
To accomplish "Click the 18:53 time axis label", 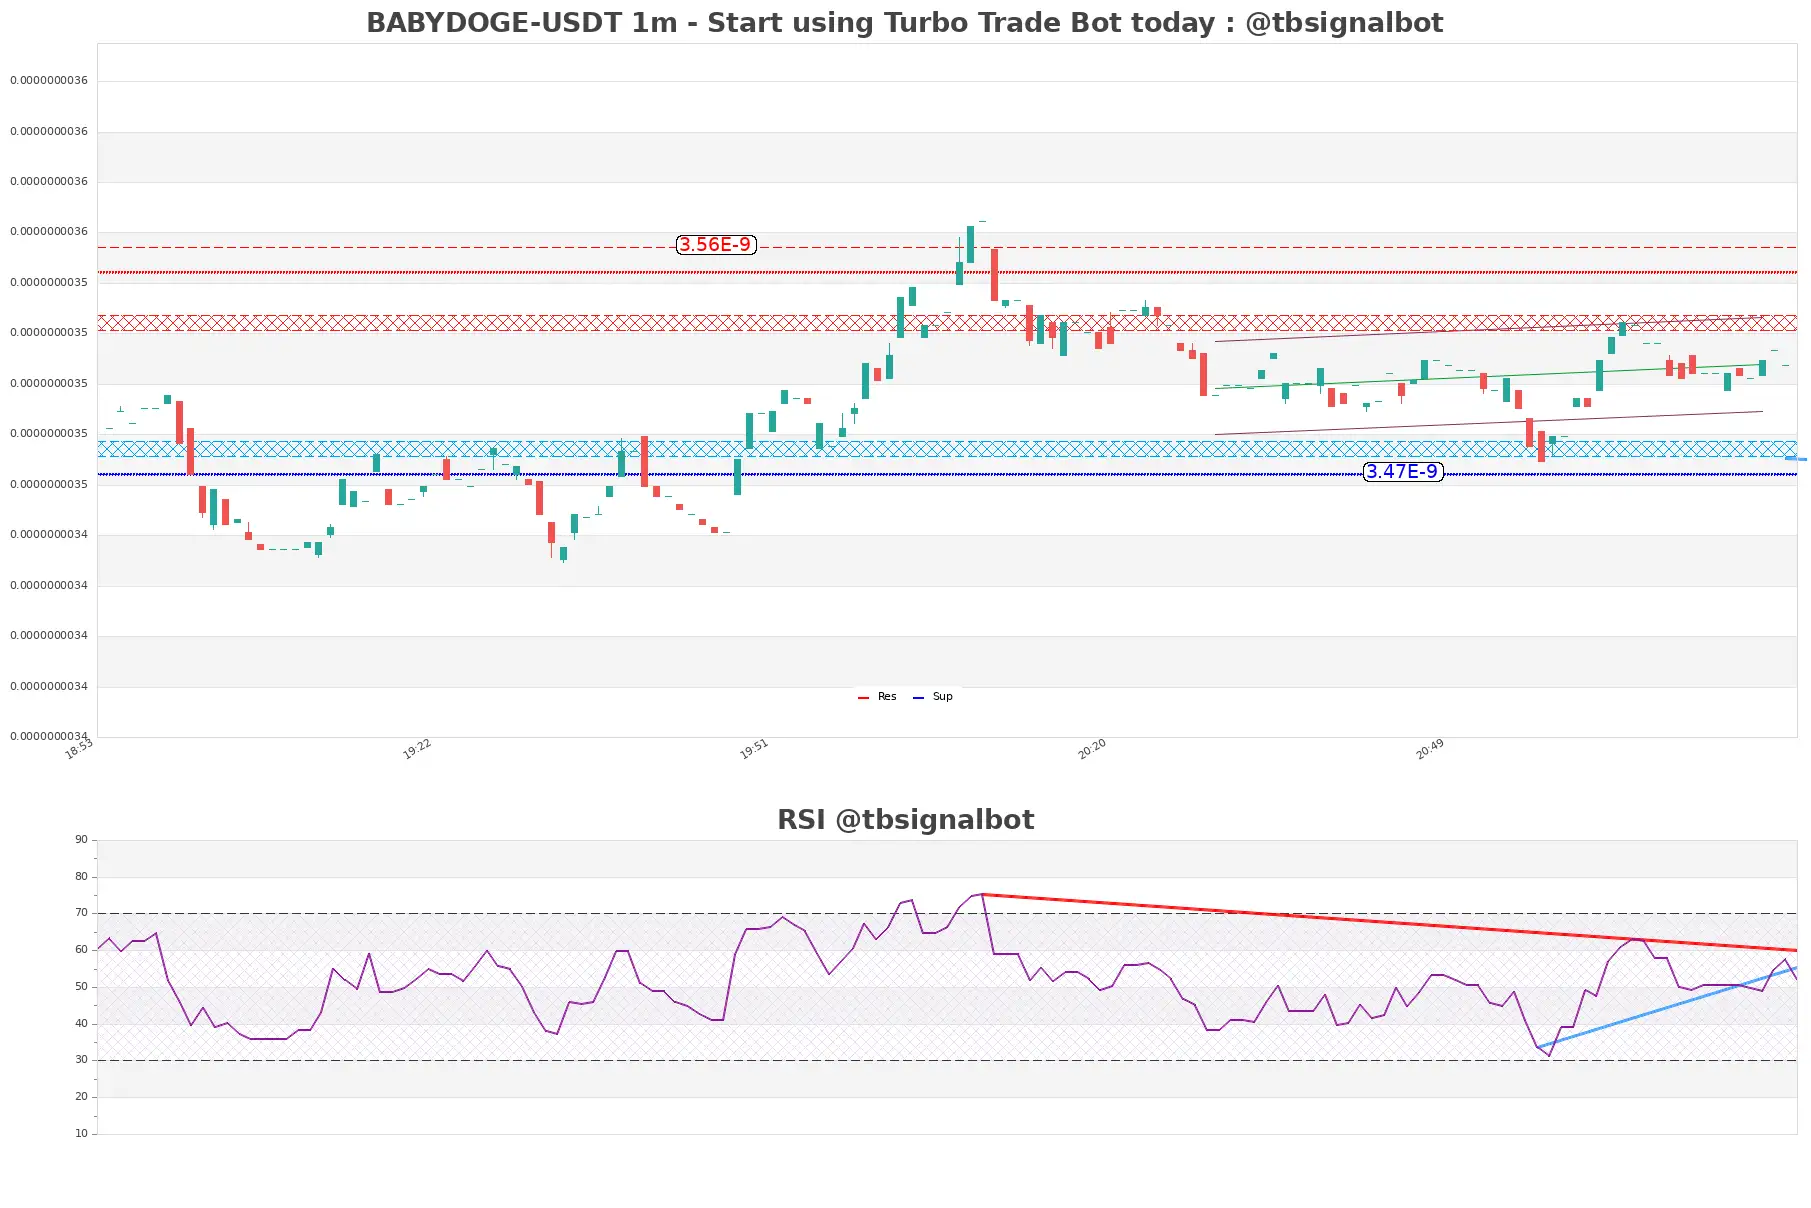I will coord(79,749).
